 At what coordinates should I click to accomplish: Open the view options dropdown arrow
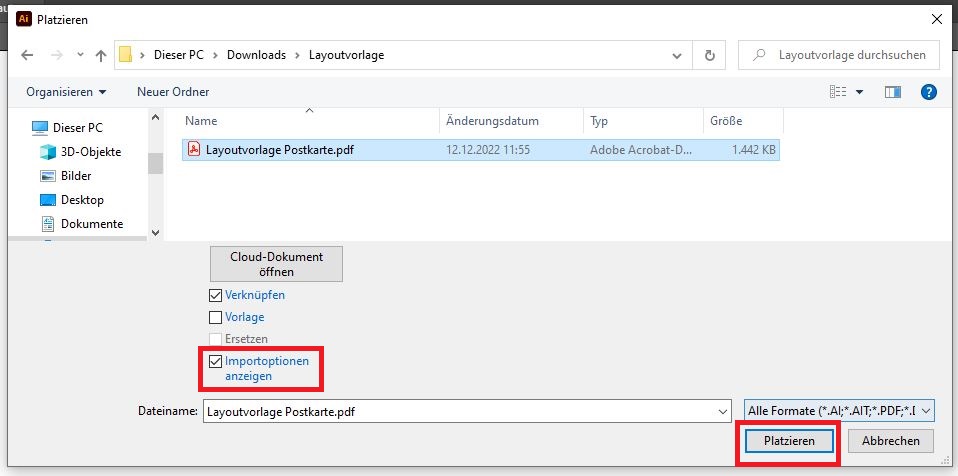[859, 92]
